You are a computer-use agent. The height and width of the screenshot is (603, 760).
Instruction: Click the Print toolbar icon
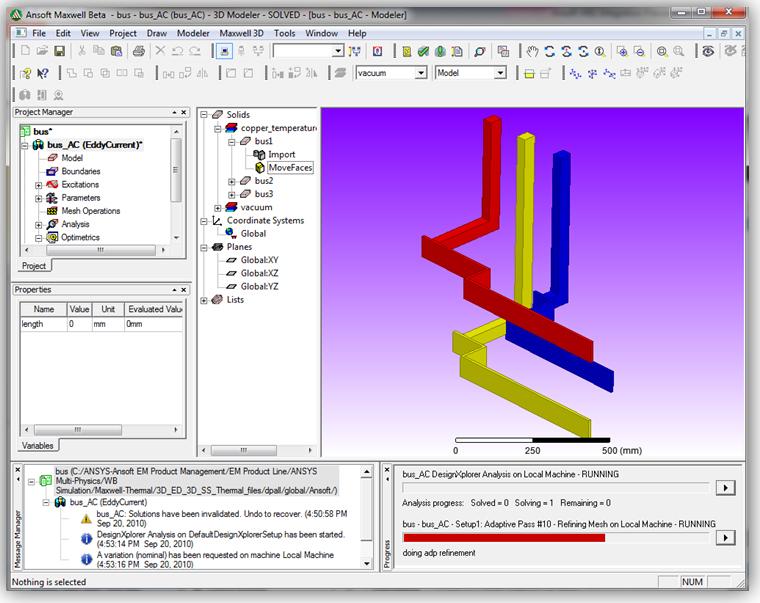[x=139, y=51]
